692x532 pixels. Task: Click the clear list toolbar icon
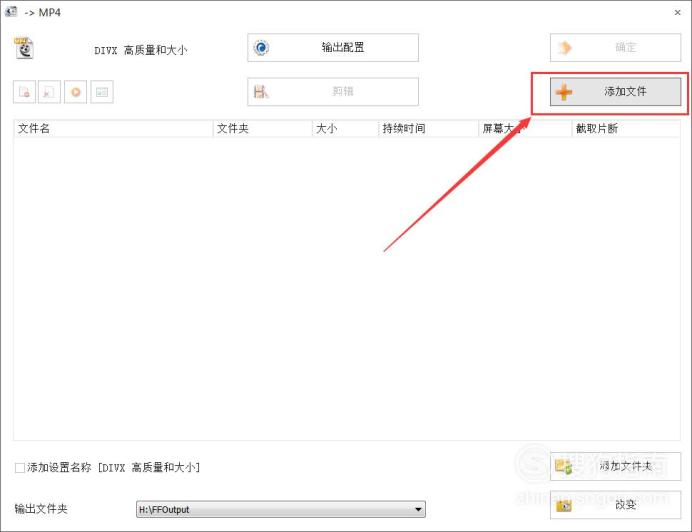pos(49,92)
